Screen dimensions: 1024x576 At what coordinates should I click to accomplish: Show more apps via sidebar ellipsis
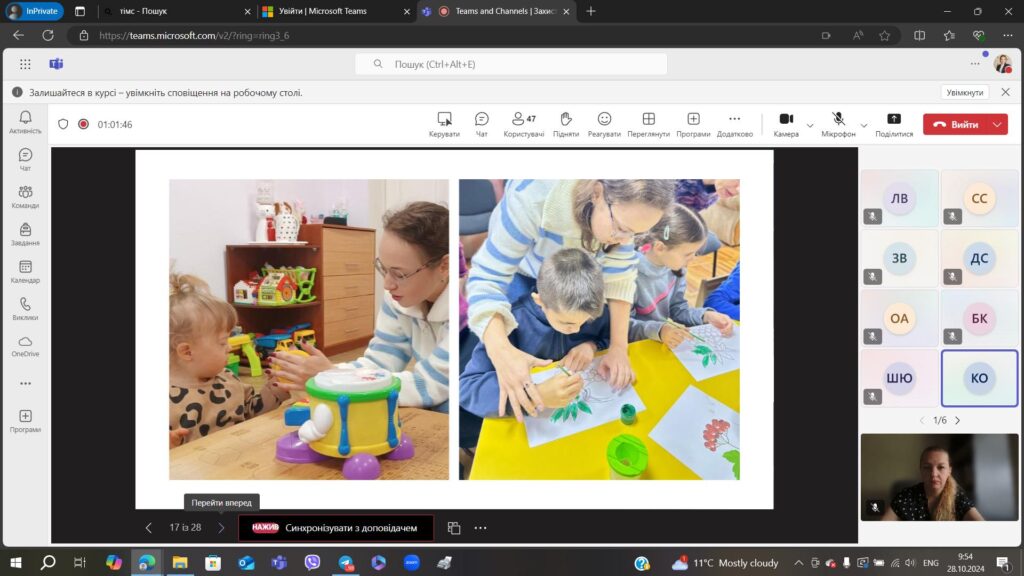point(25,383)
